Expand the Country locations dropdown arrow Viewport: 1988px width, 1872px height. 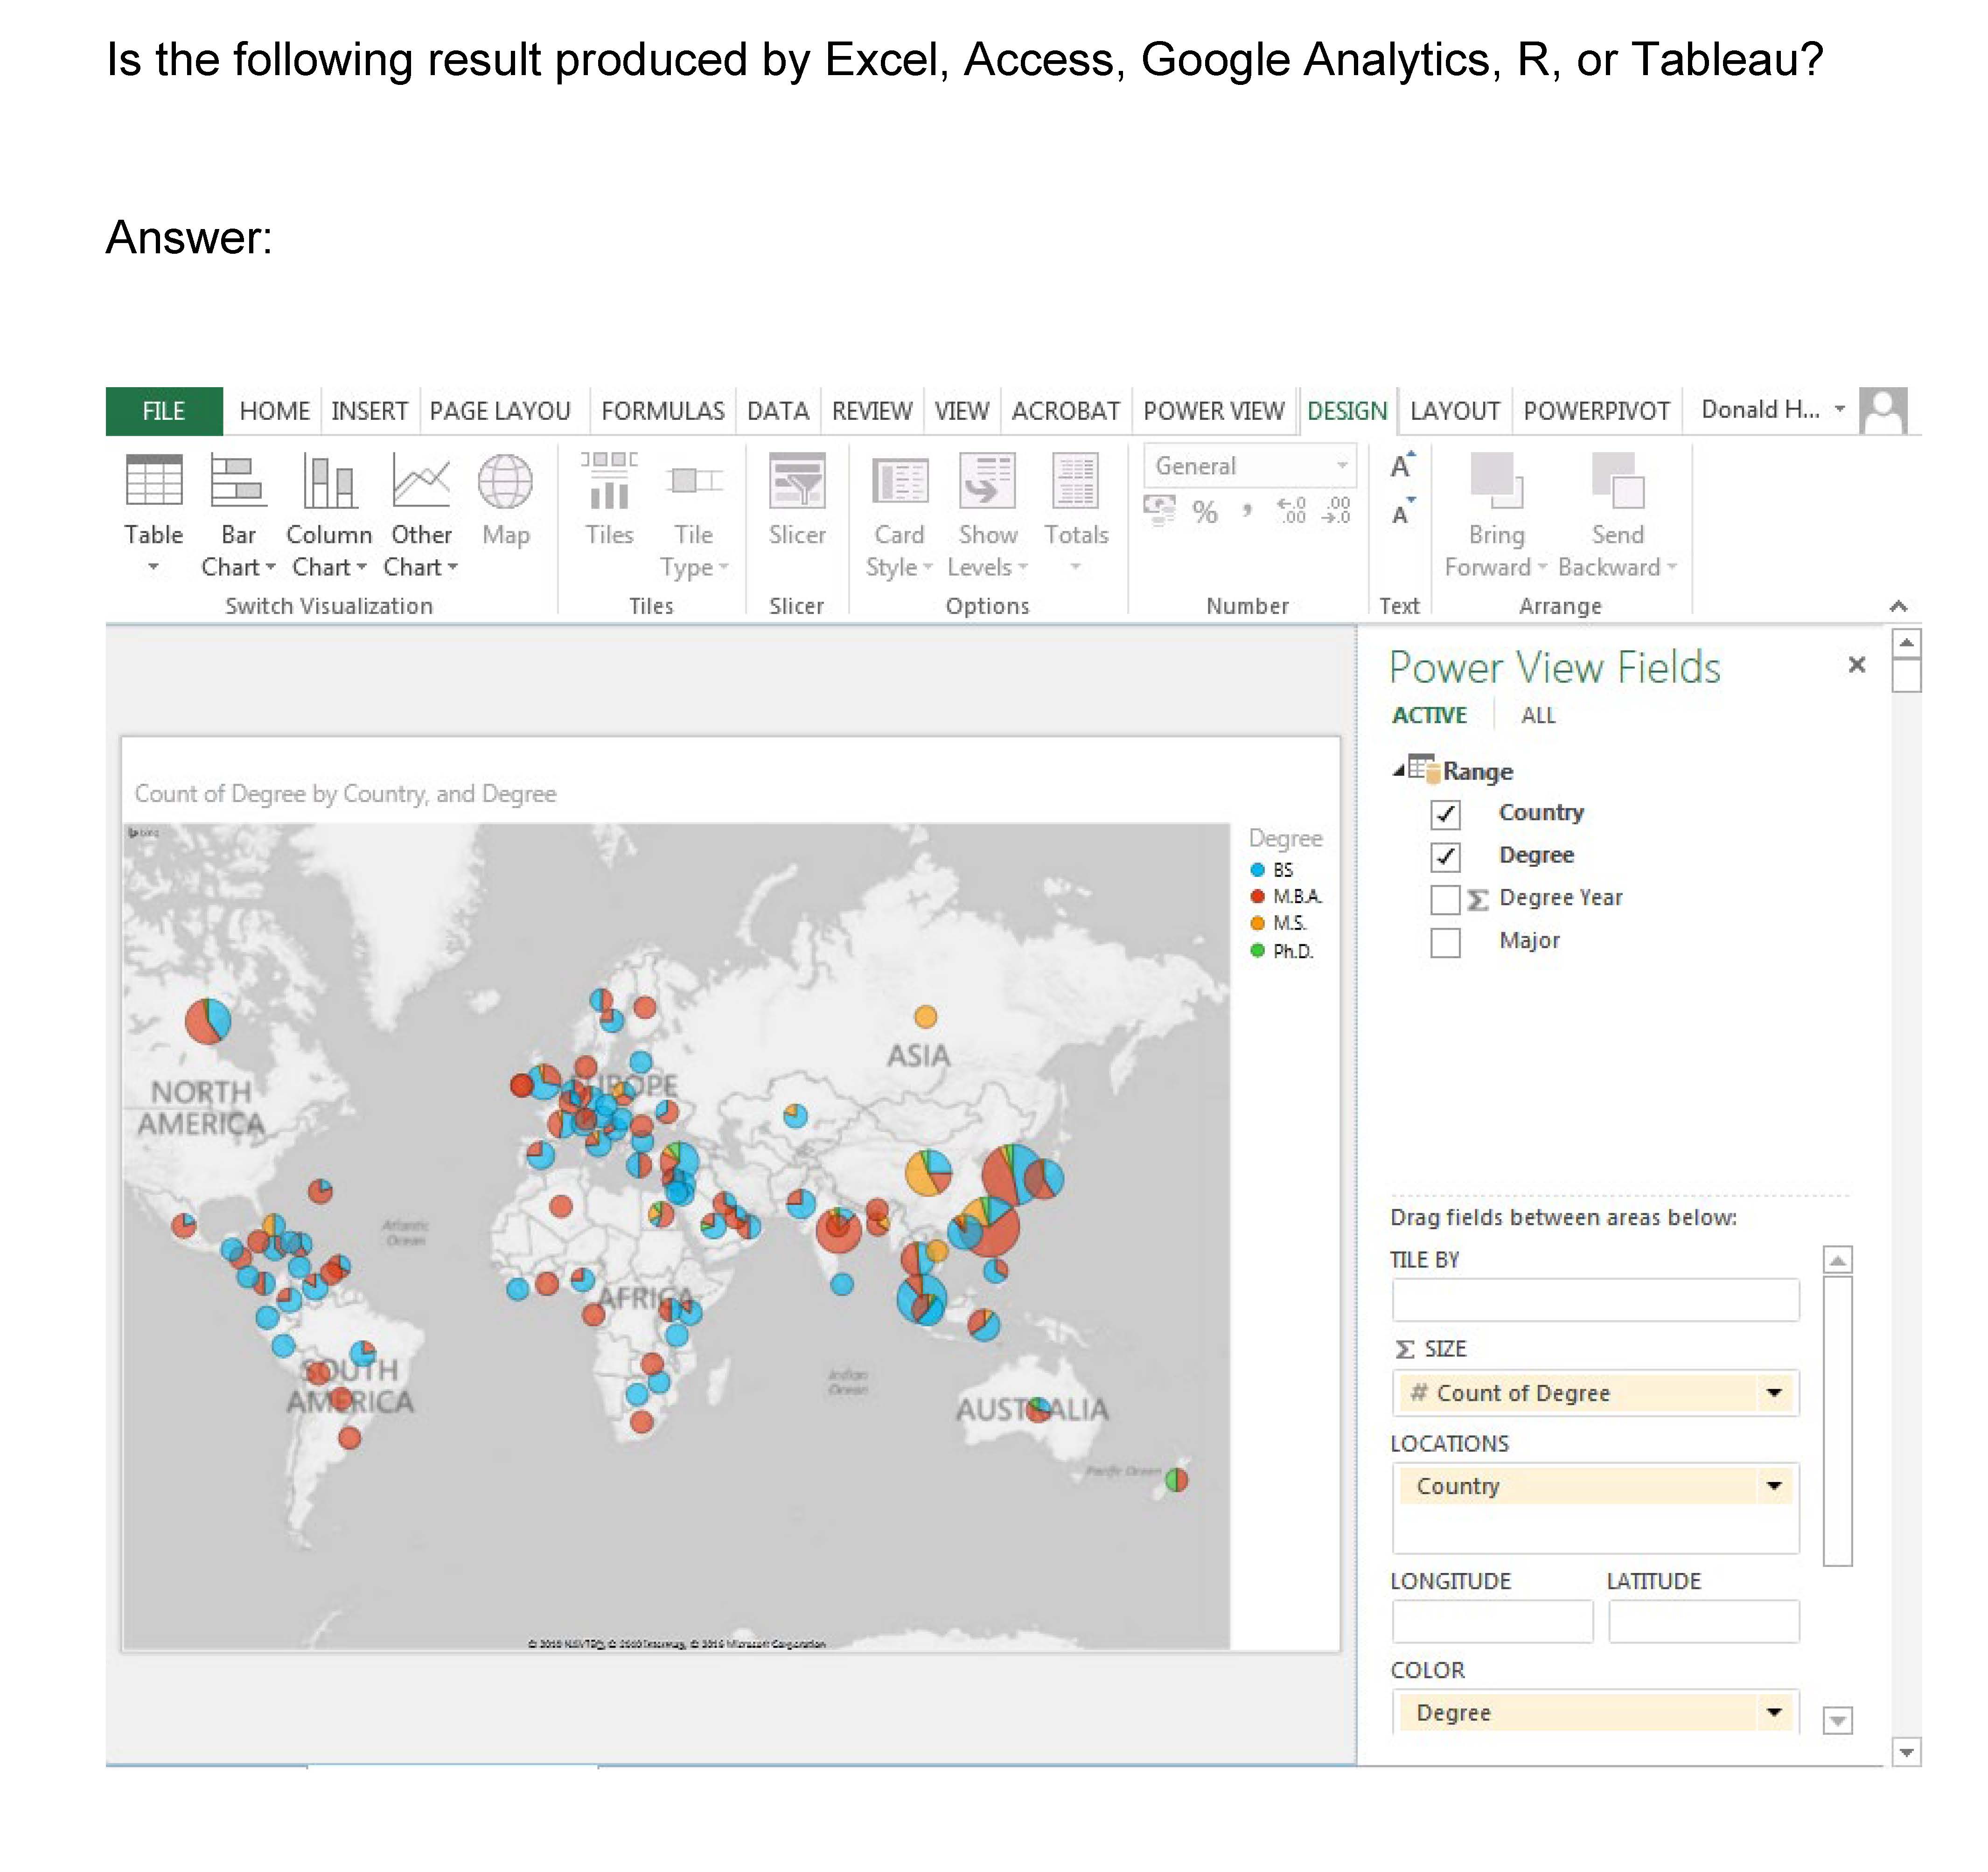tap(1774, 1486)
